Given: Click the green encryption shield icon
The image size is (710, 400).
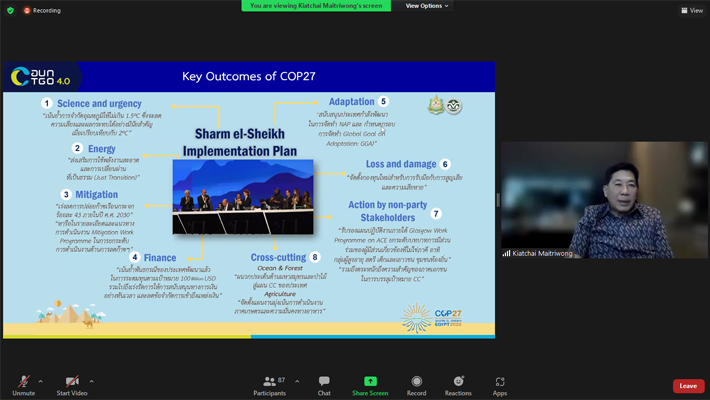Looking at the screenshot, I should point(10,10).
